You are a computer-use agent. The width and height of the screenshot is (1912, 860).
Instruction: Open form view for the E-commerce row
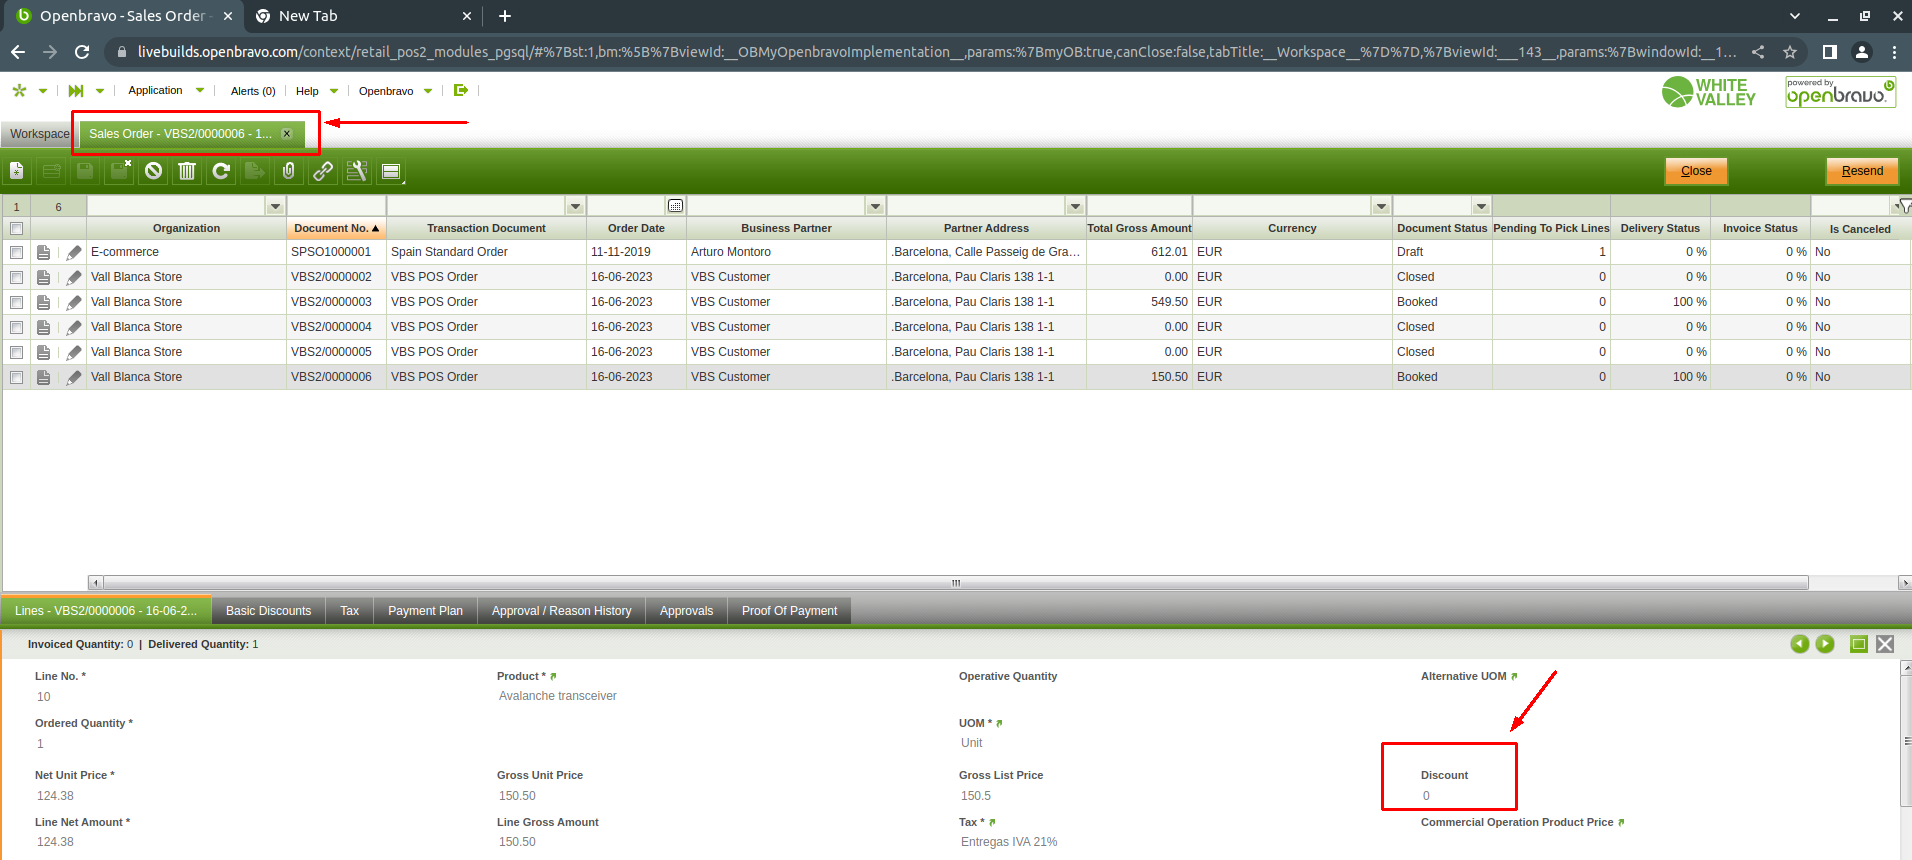(43, 253)
